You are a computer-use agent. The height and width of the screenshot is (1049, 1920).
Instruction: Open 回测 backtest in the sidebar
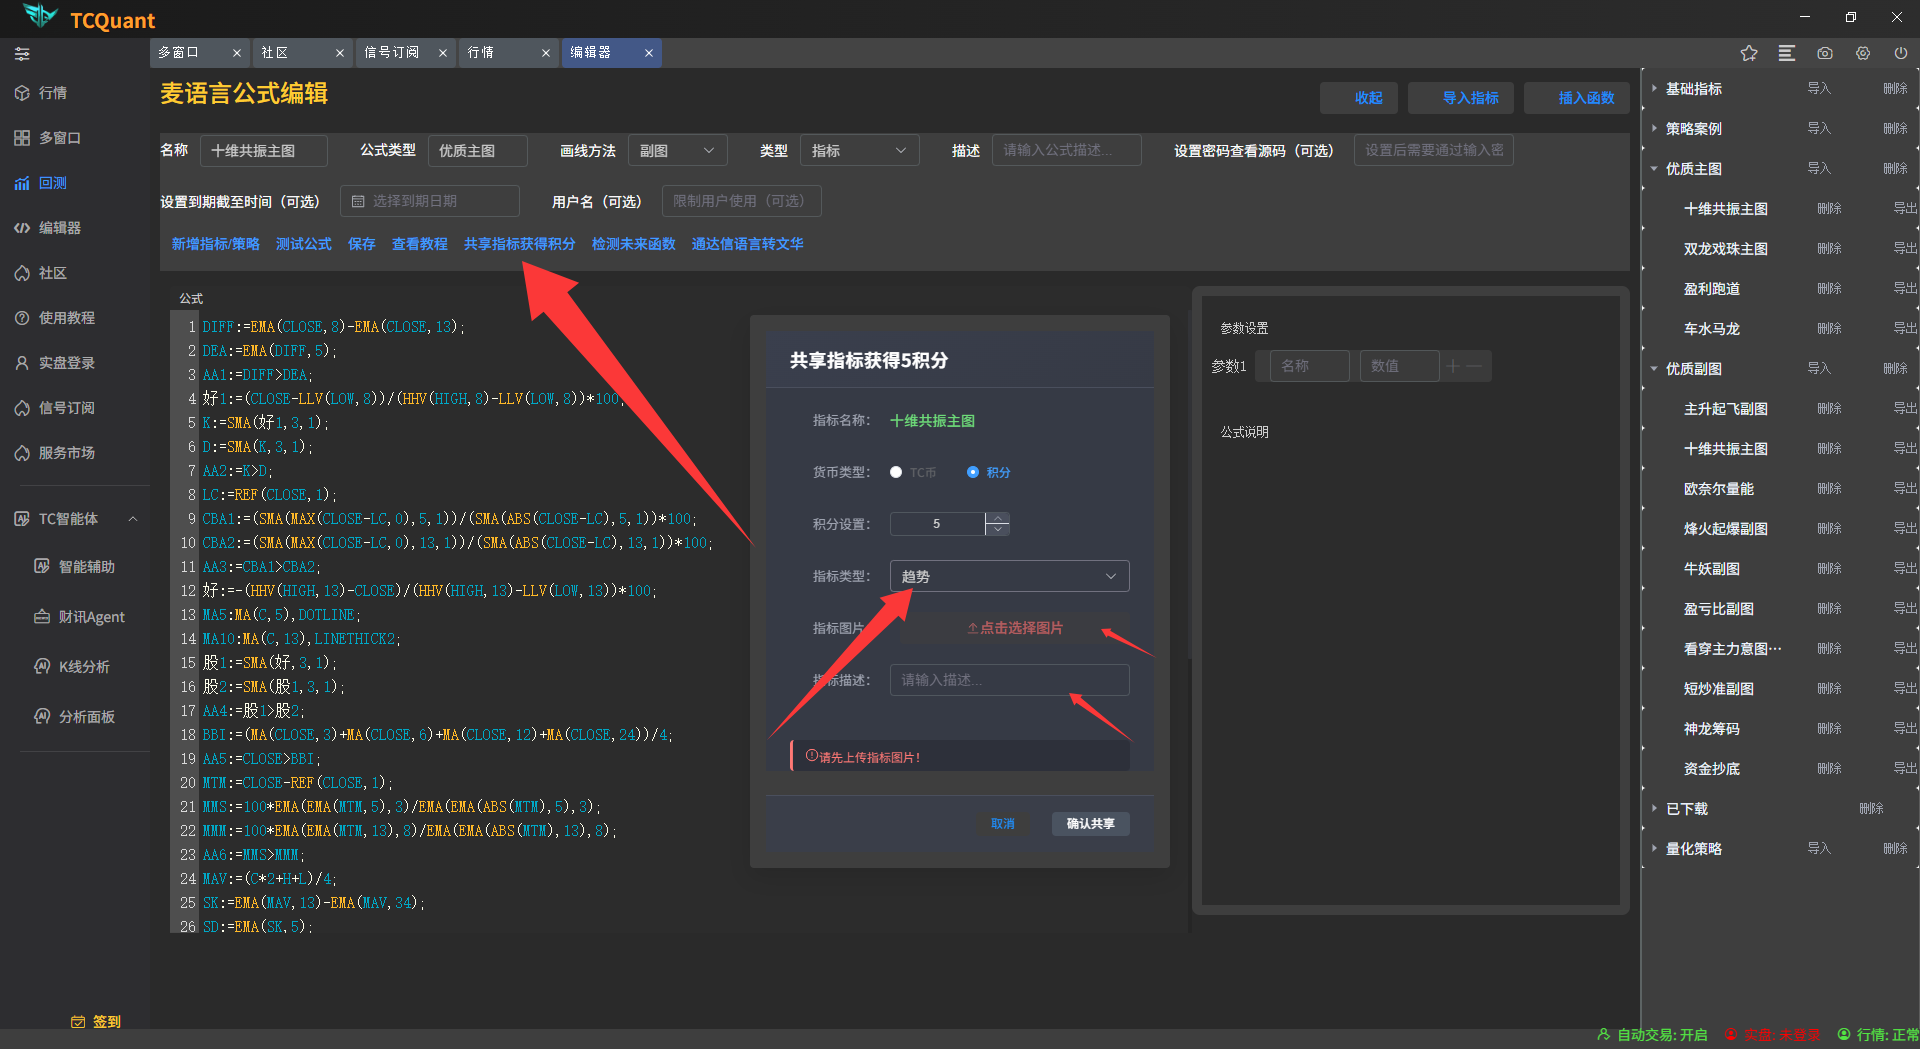tap(52, 183)
